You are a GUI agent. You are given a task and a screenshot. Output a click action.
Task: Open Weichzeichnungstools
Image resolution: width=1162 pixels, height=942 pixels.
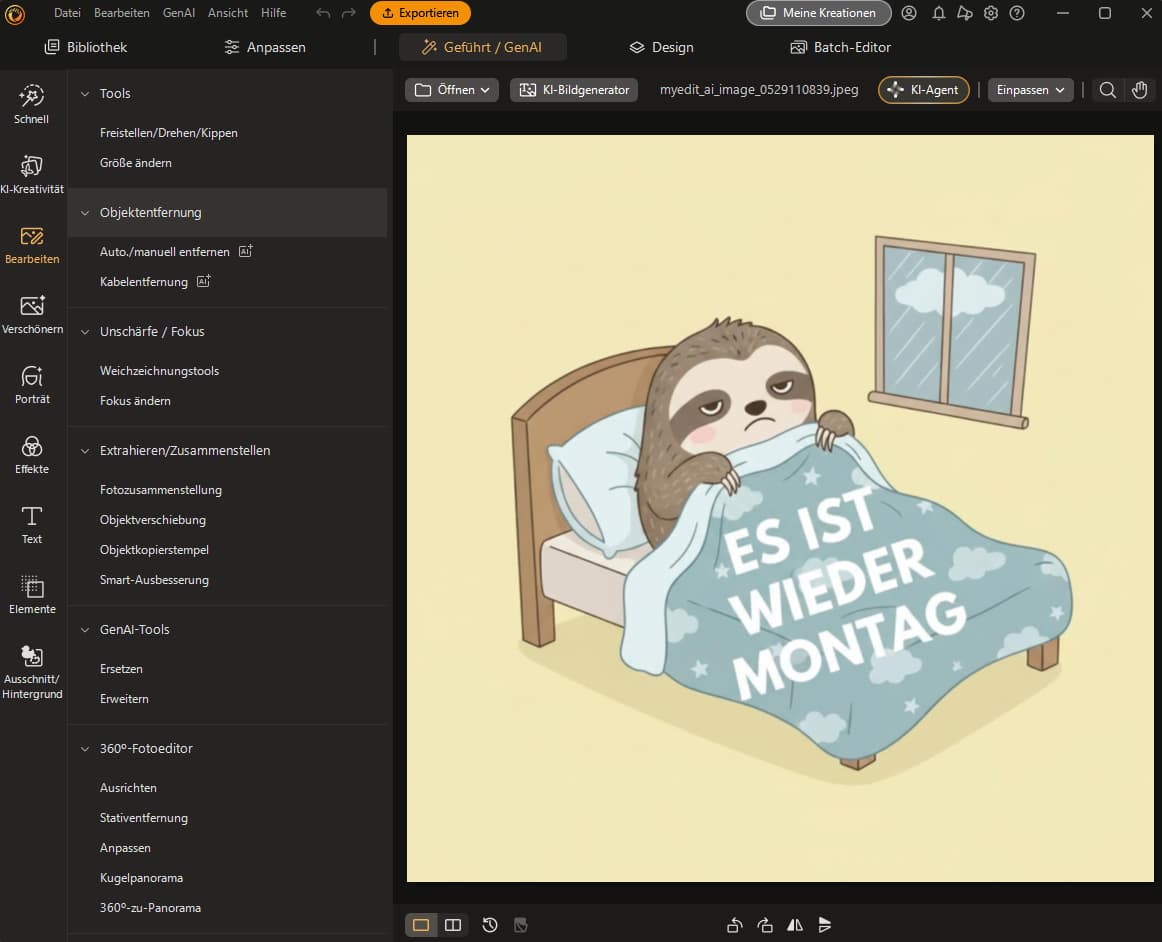159,371
